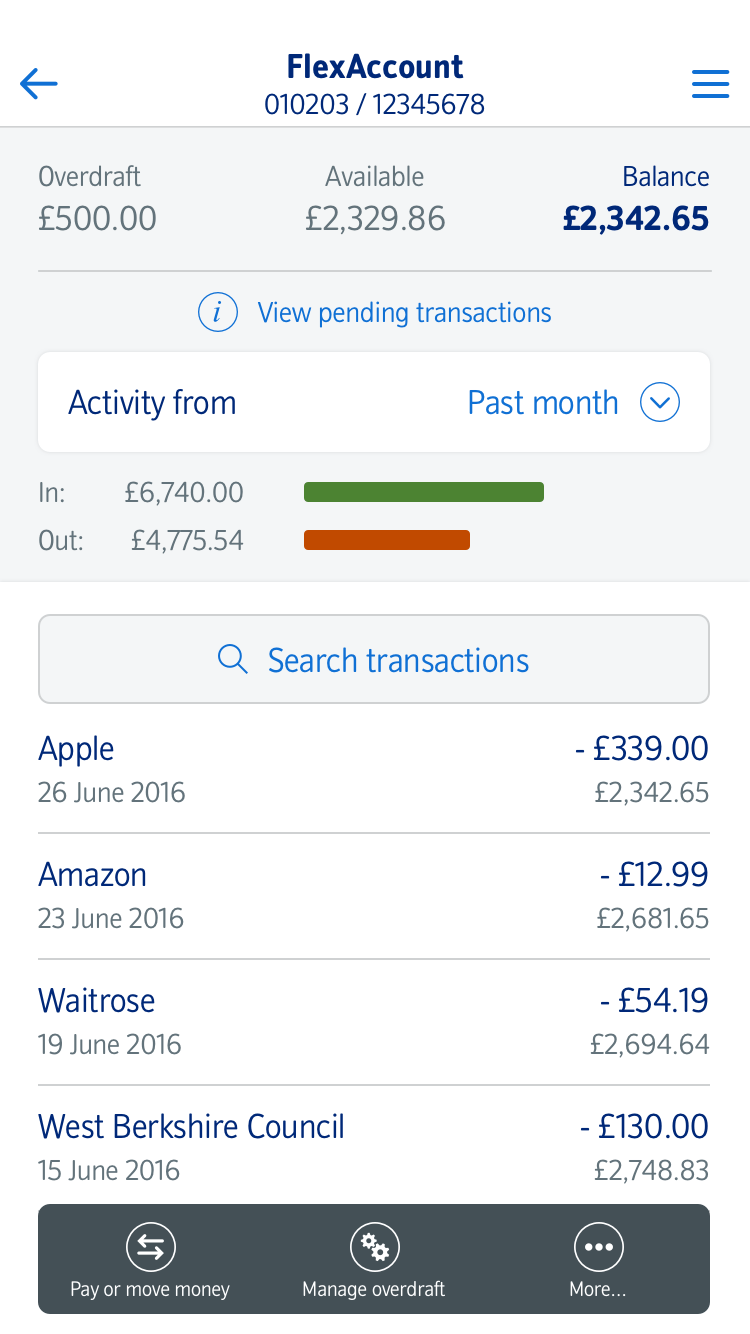Select the Waitrose transaction
750x1334 pixels.
click(x=374, y=1022)
